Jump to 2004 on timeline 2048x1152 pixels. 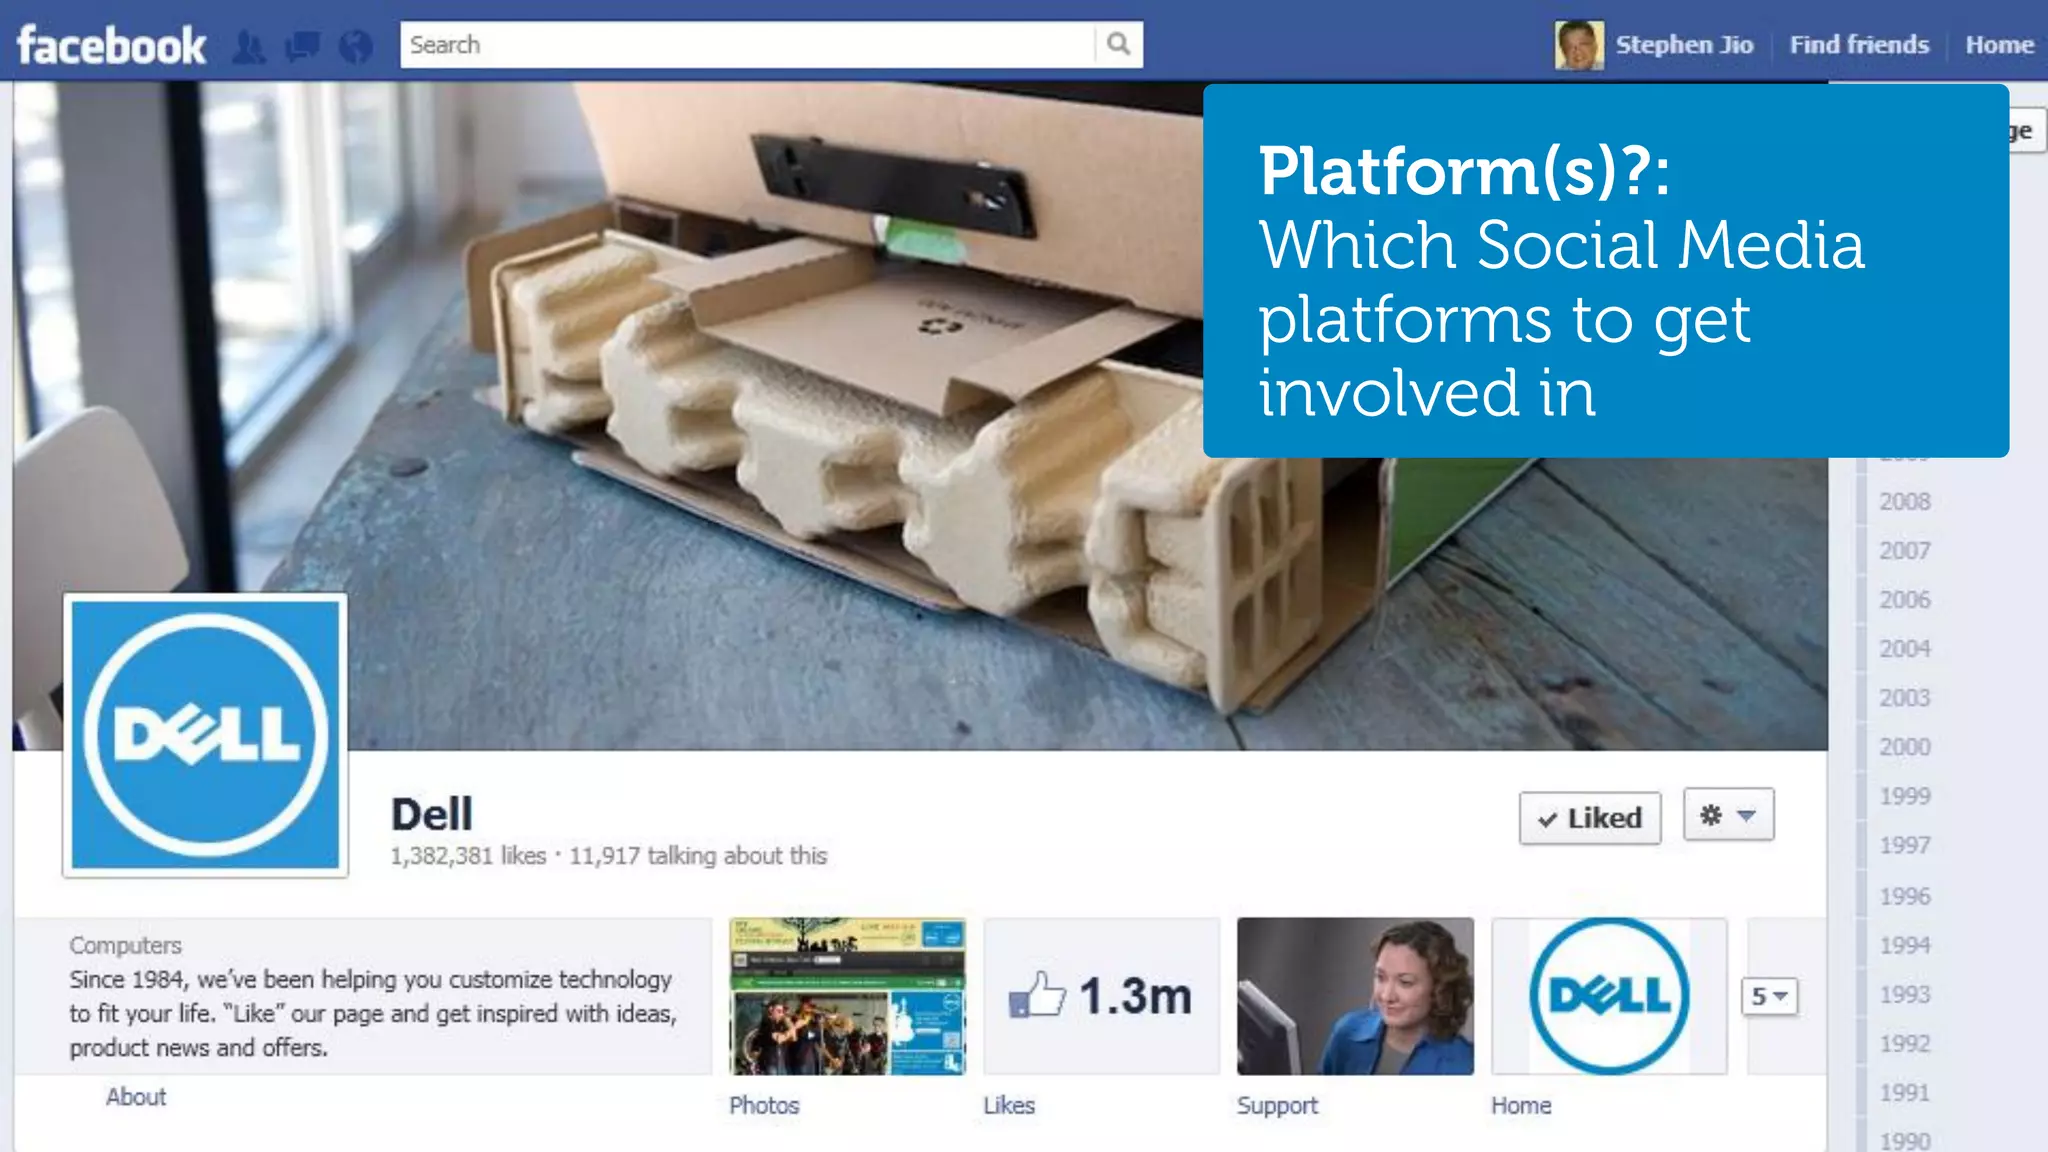pyautogui.click(x=1904, y=649)
